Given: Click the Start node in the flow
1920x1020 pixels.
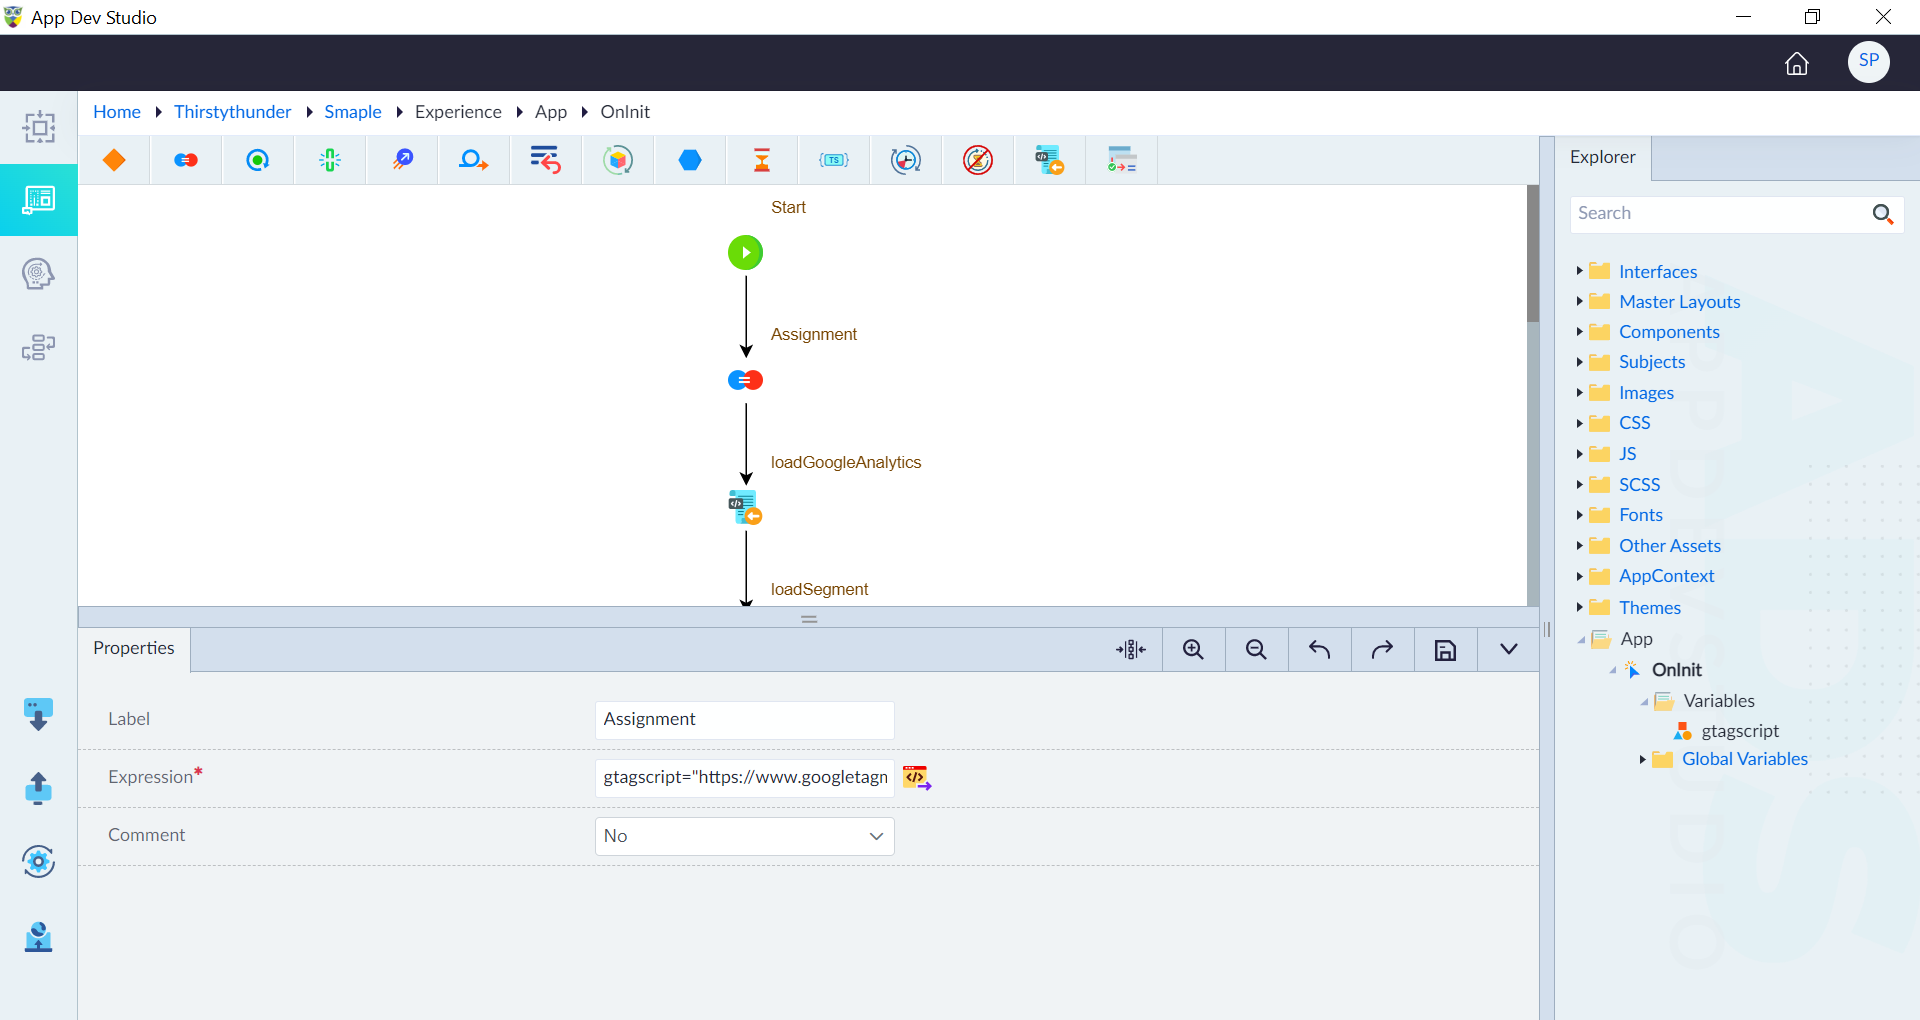Looking at the screenshot, I should tap(745, 252).
